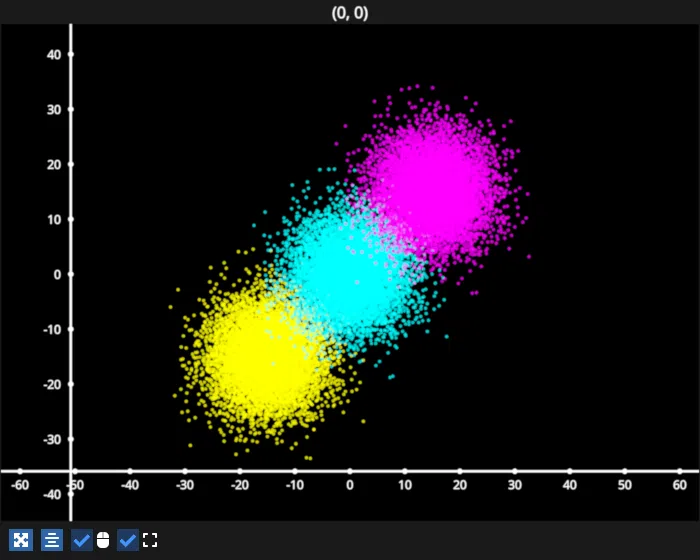The width and height of the screenshot is (700, 560).
Task: Click the auto-scale scene button with four arrows
Action: click(x=21, y=540)
